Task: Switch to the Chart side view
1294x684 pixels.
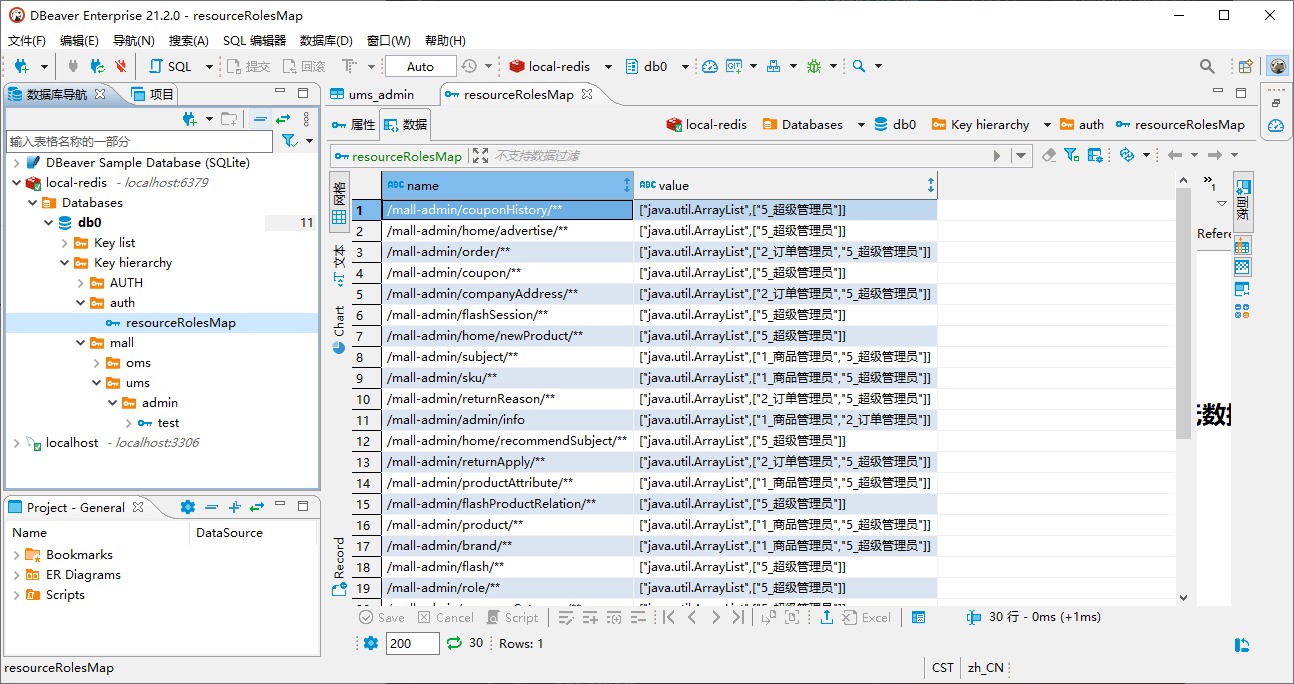Action: click(339, 329)
